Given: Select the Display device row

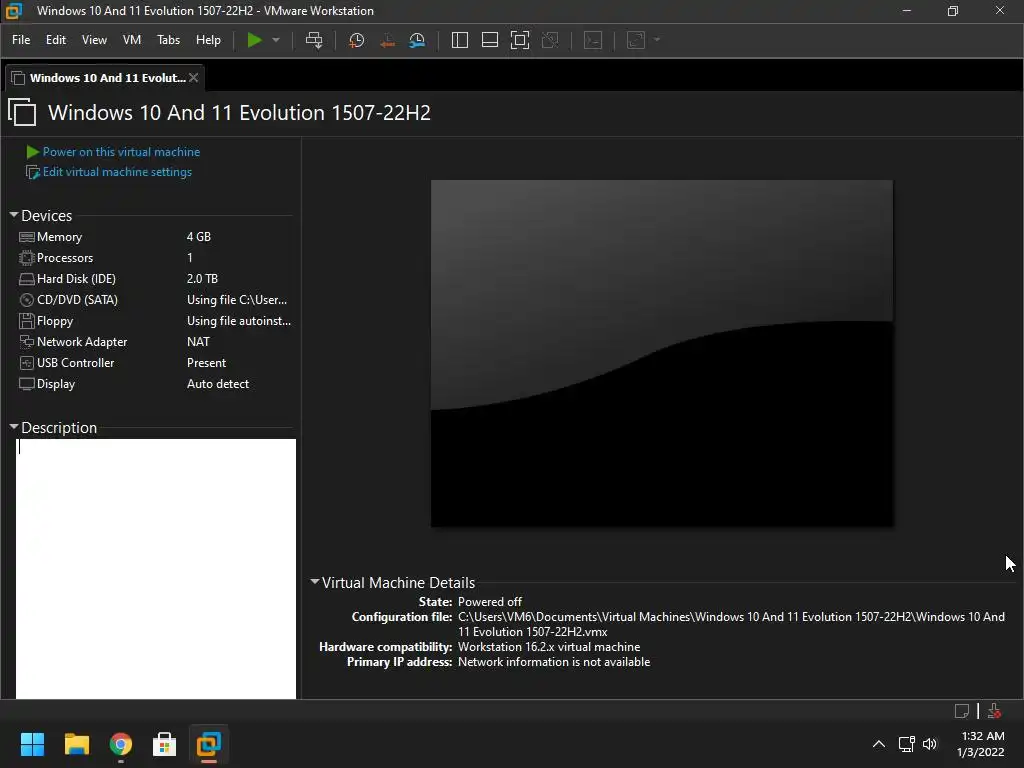Looking at the screenshot, I should pyautogui.click(x=154, y=383).
